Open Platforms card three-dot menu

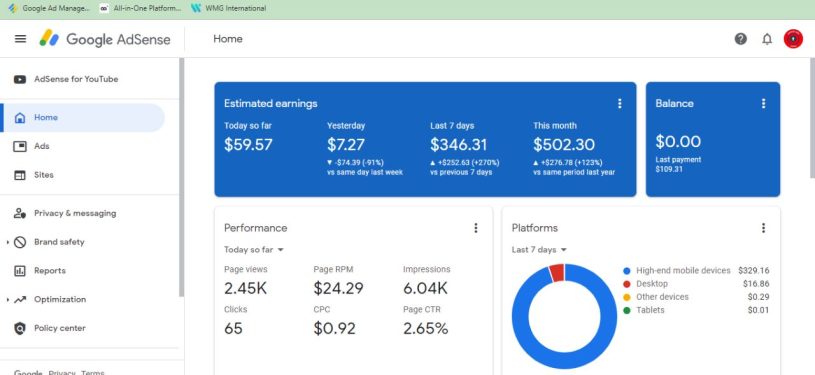764,228
